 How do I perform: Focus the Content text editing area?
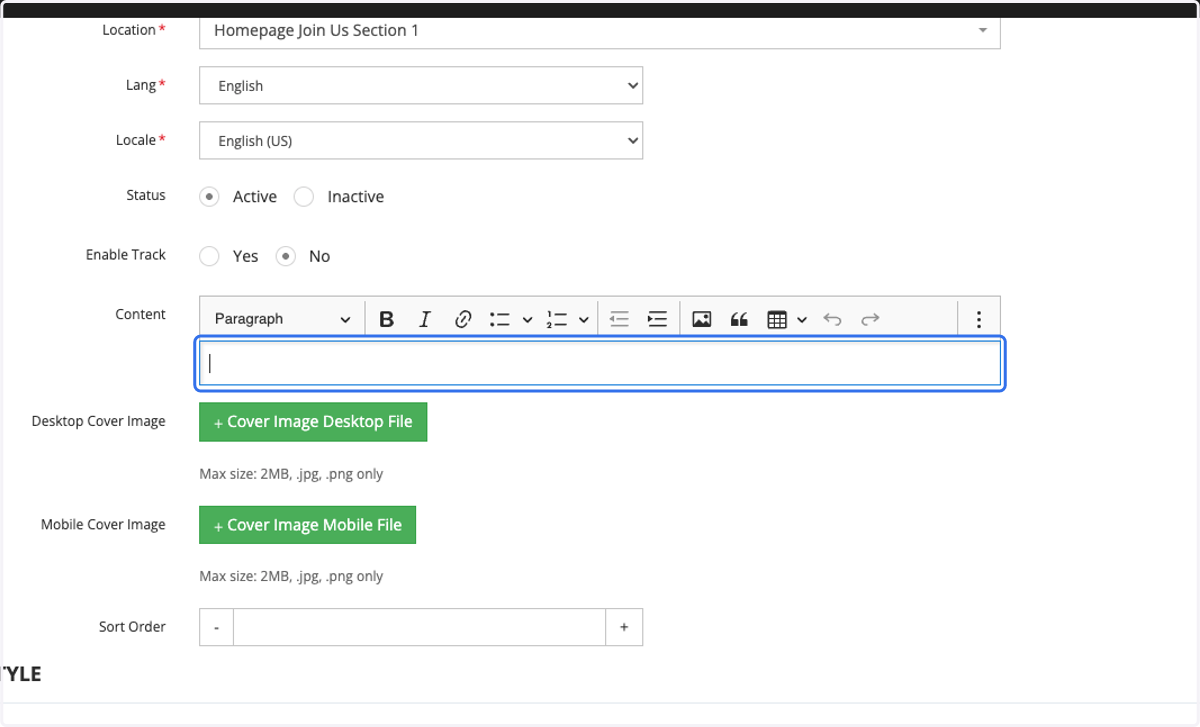(600, 364)
